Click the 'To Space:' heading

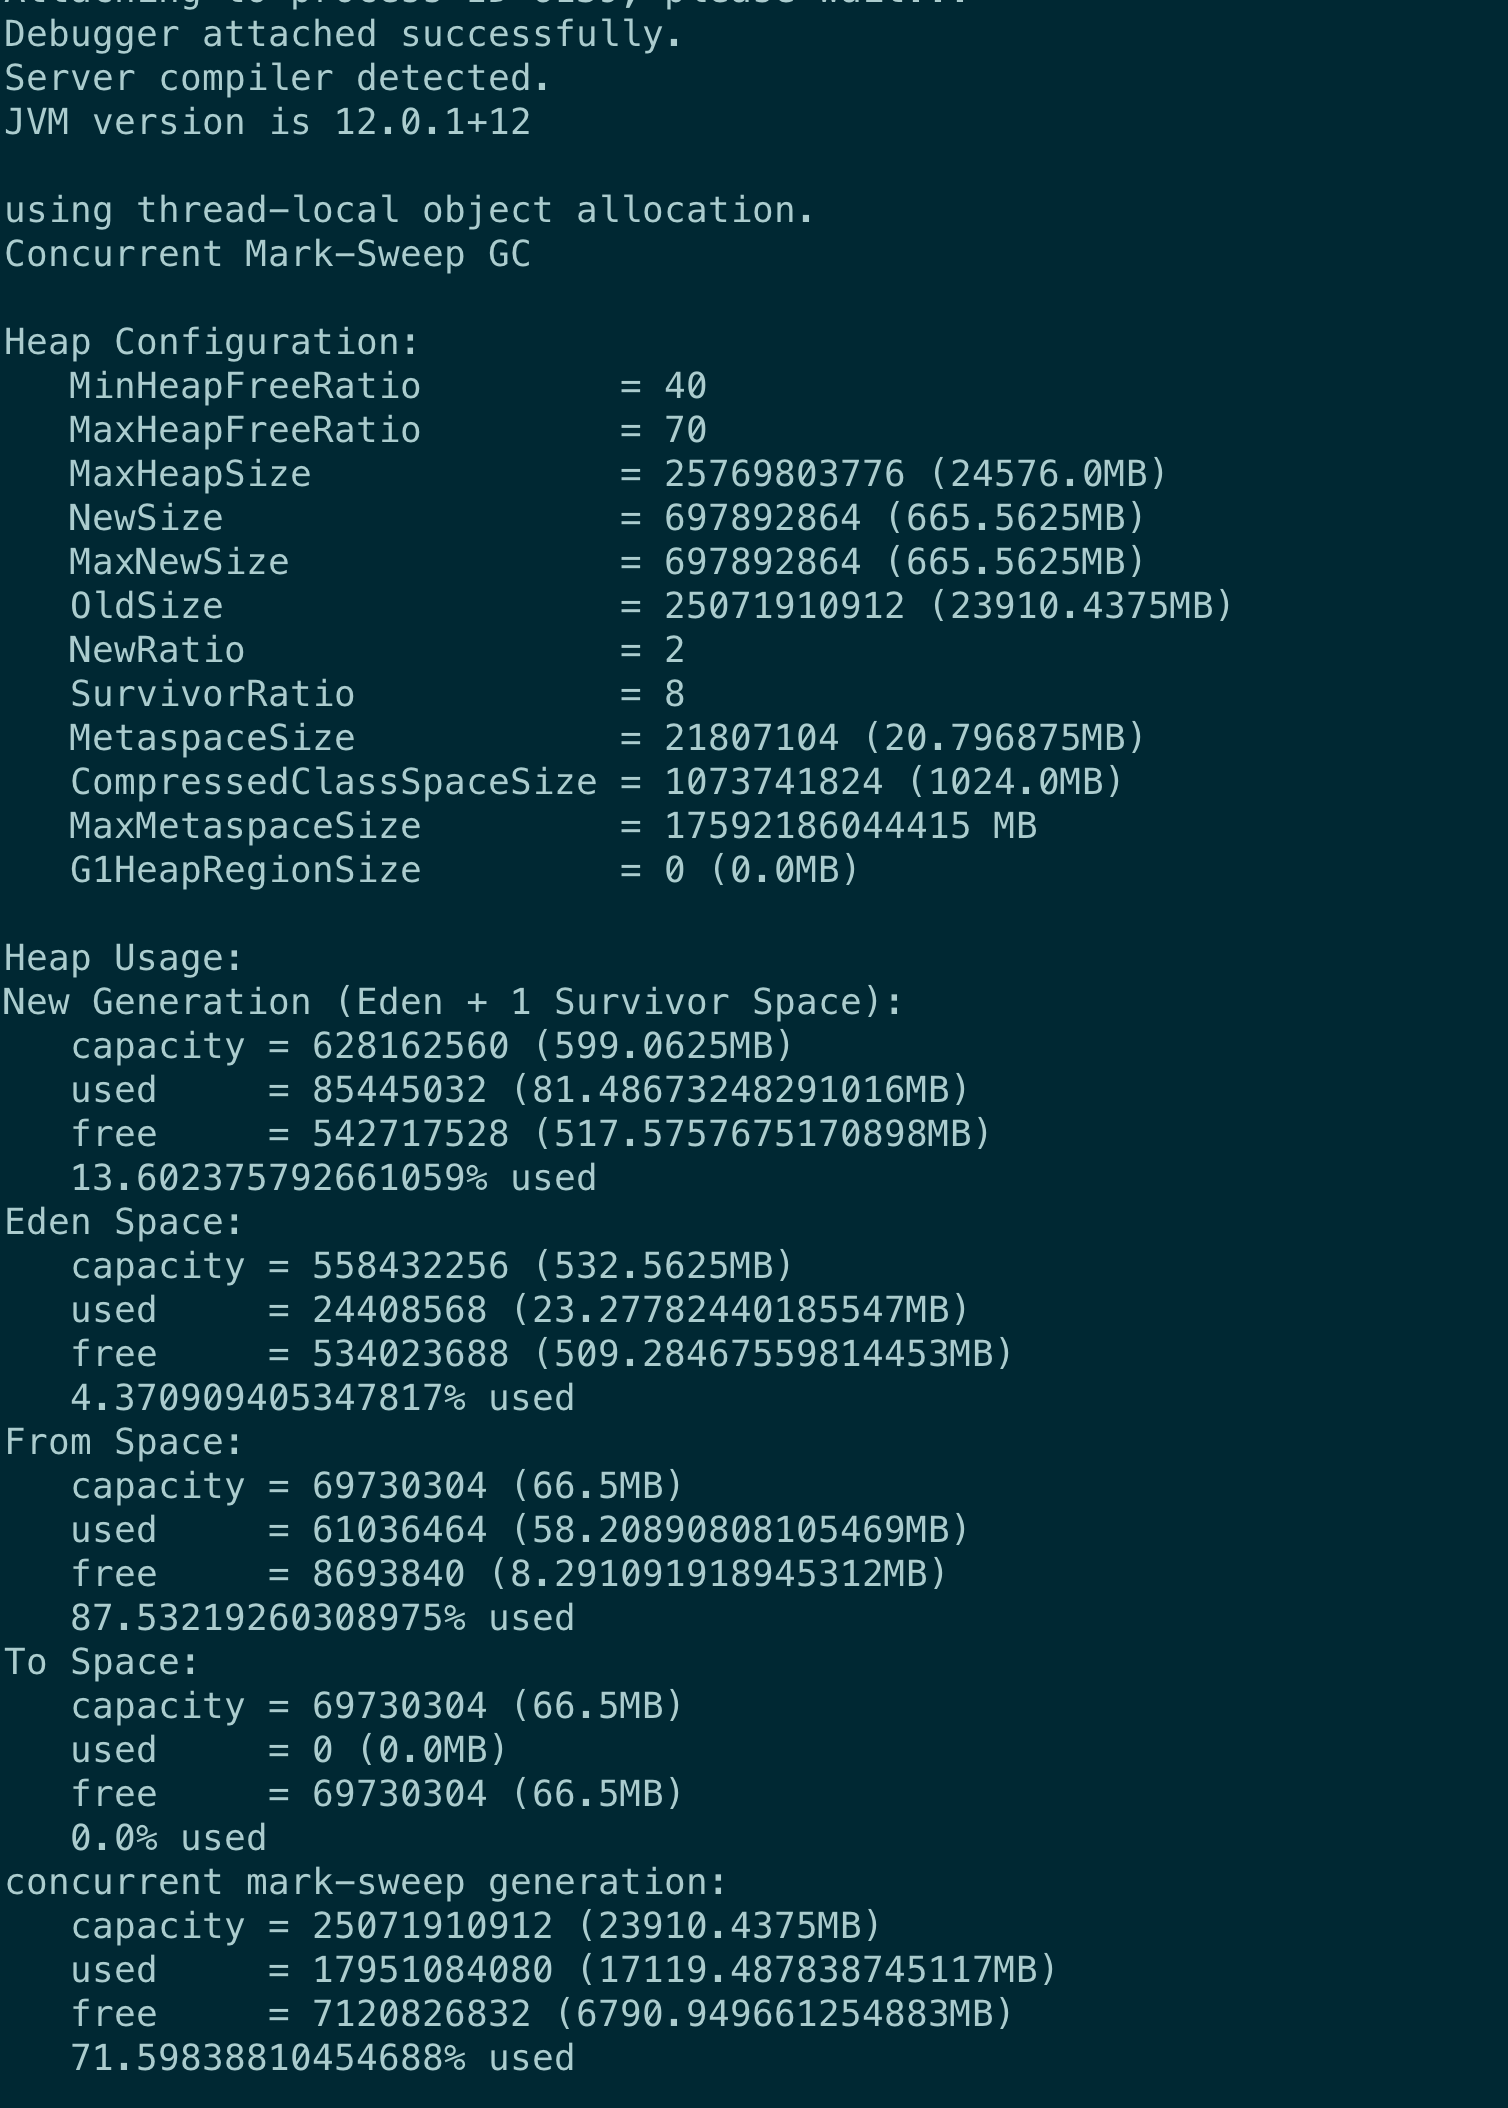102,1662
